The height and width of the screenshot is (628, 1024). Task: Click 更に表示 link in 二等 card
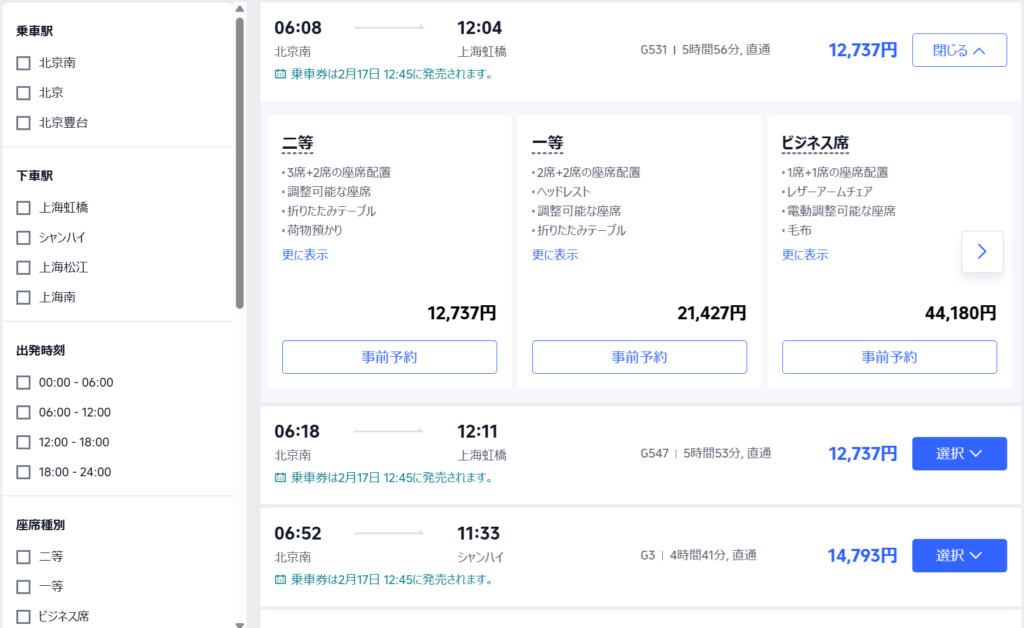click(x=305, y=255)
